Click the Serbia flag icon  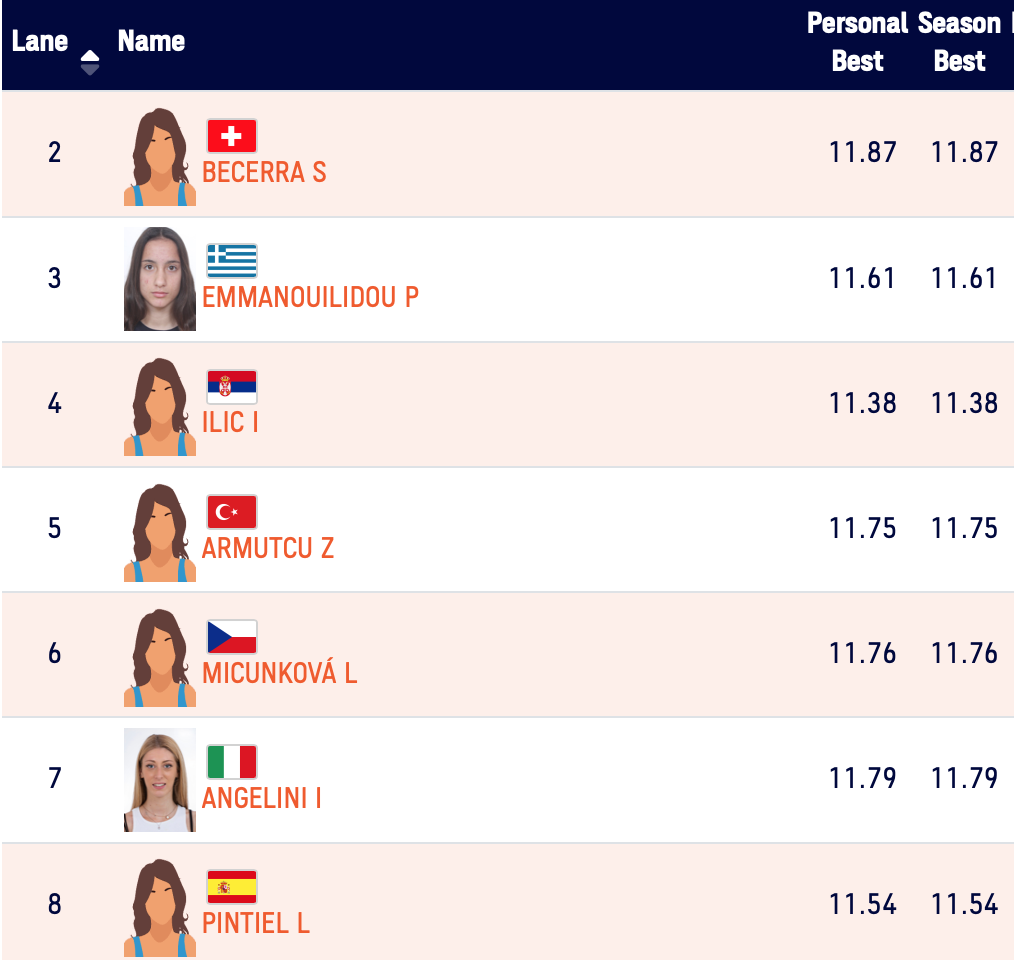click(232, 387)
